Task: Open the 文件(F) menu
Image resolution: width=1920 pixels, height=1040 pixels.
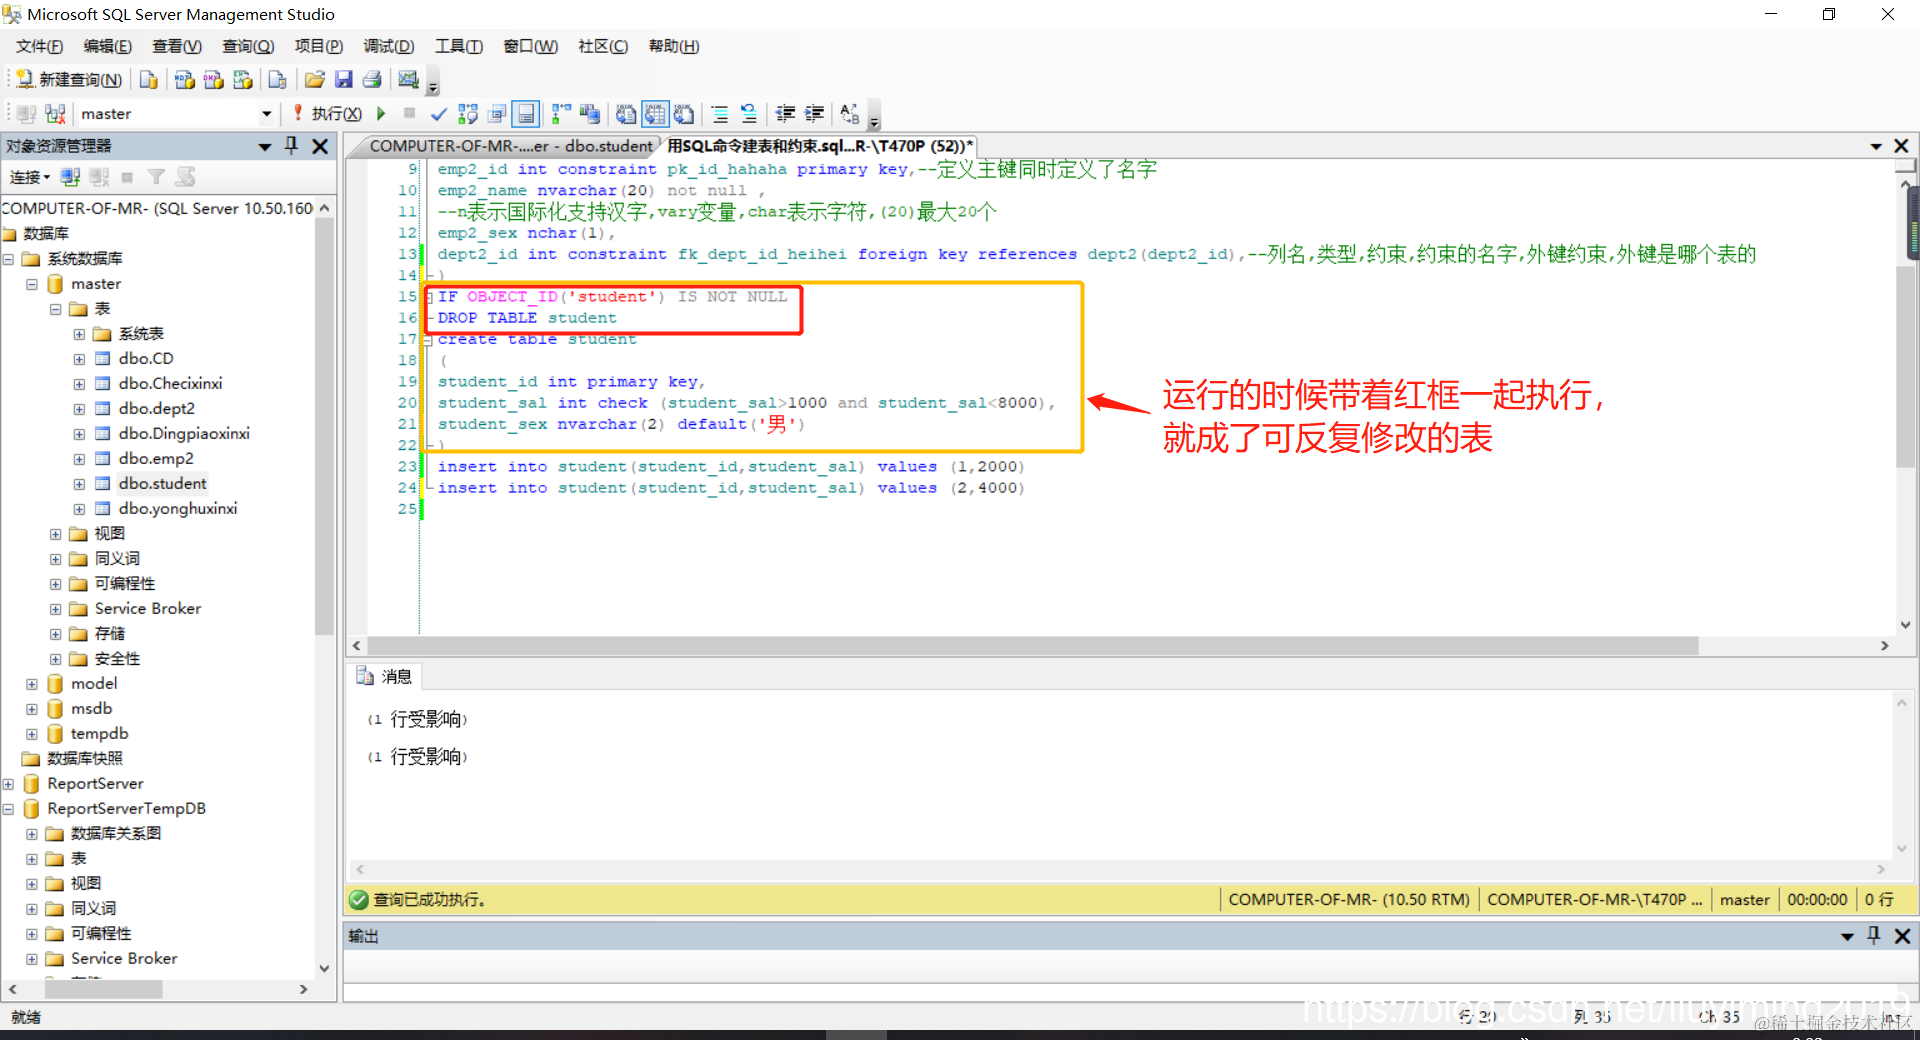Action: coord(39,46)
